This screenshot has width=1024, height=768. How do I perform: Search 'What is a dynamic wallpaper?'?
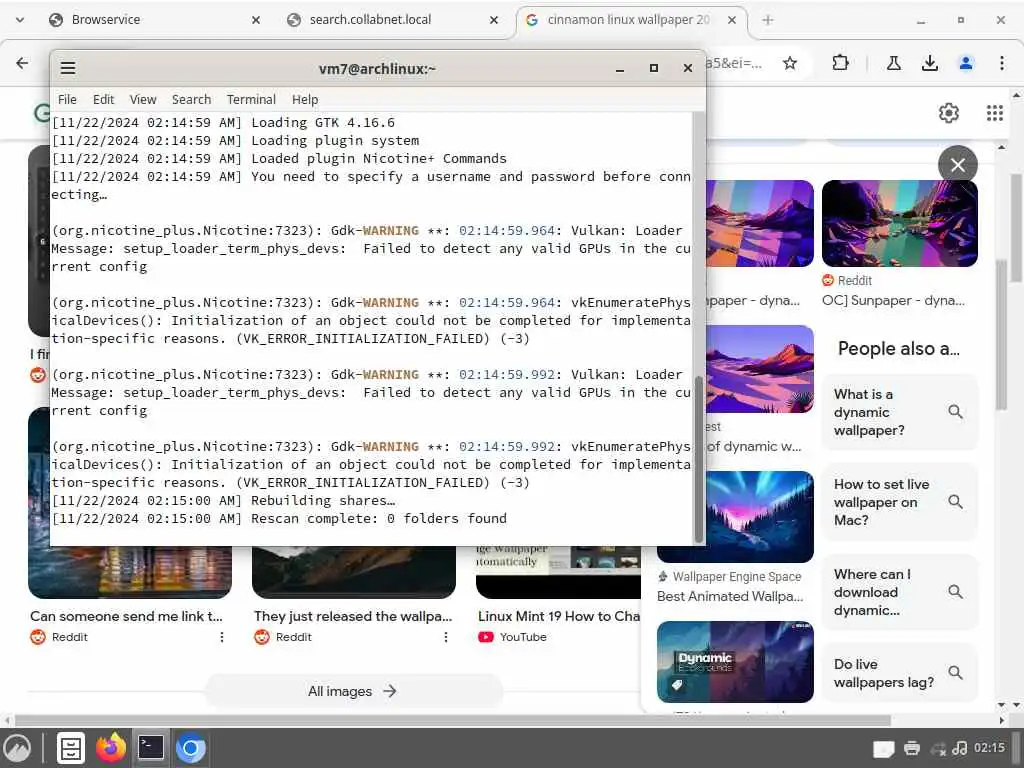click(899, 412)
